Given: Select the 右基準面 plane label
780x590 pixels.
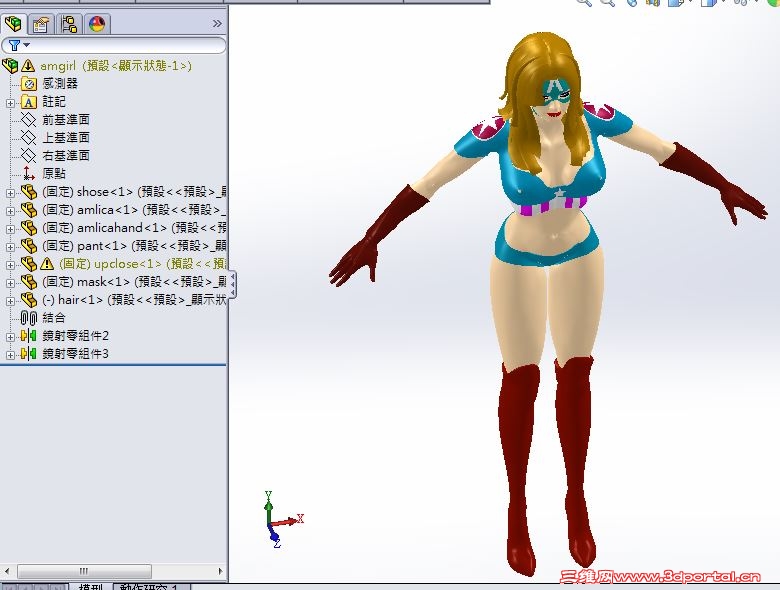Looking at the screenshot, I should point(66,156).
